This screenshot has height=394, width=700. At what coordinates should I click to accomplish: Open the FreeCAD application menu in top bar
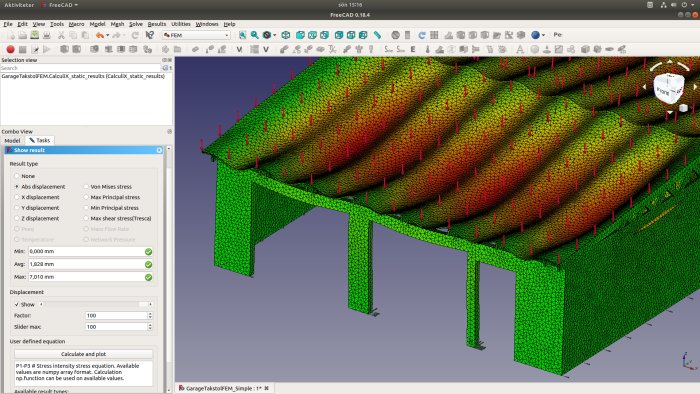coord(60,4)
